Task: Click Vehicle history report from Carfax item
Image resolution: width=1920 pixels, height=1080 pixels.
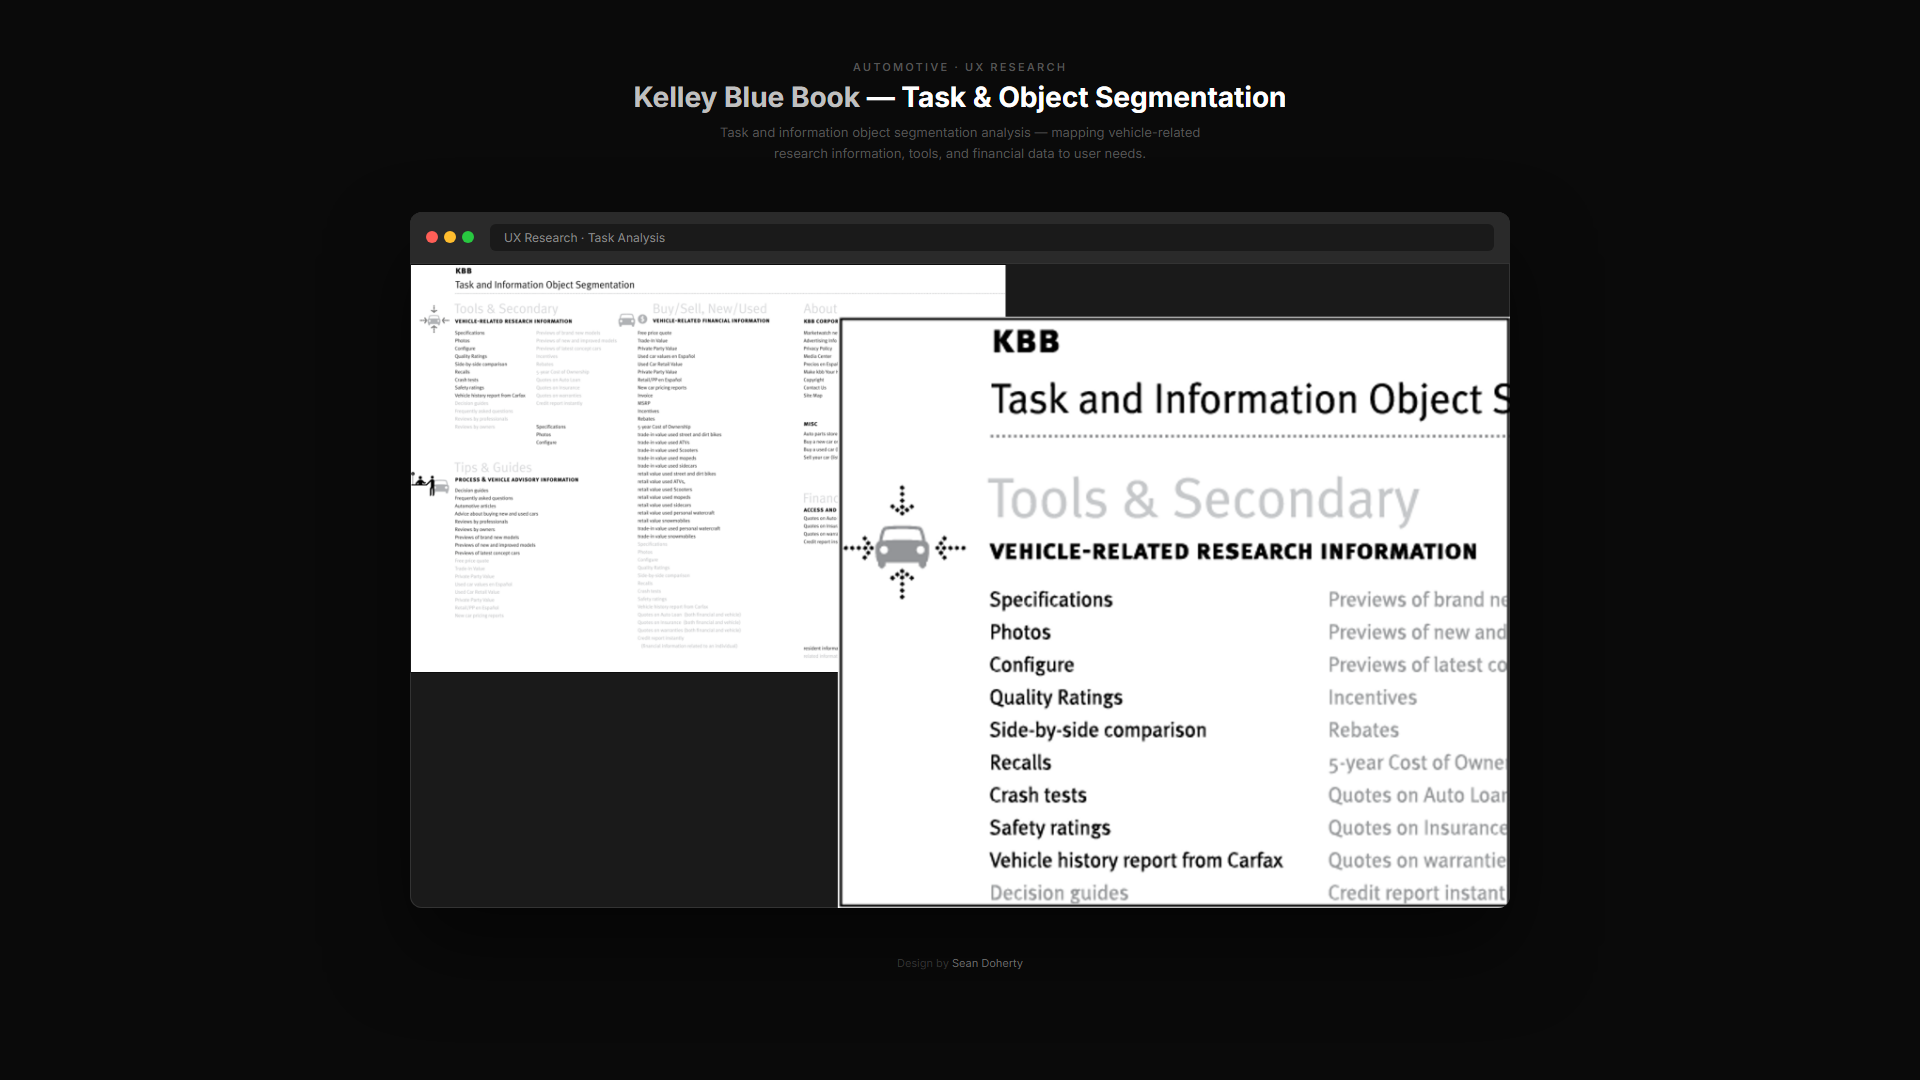Action: point(1135,860)
